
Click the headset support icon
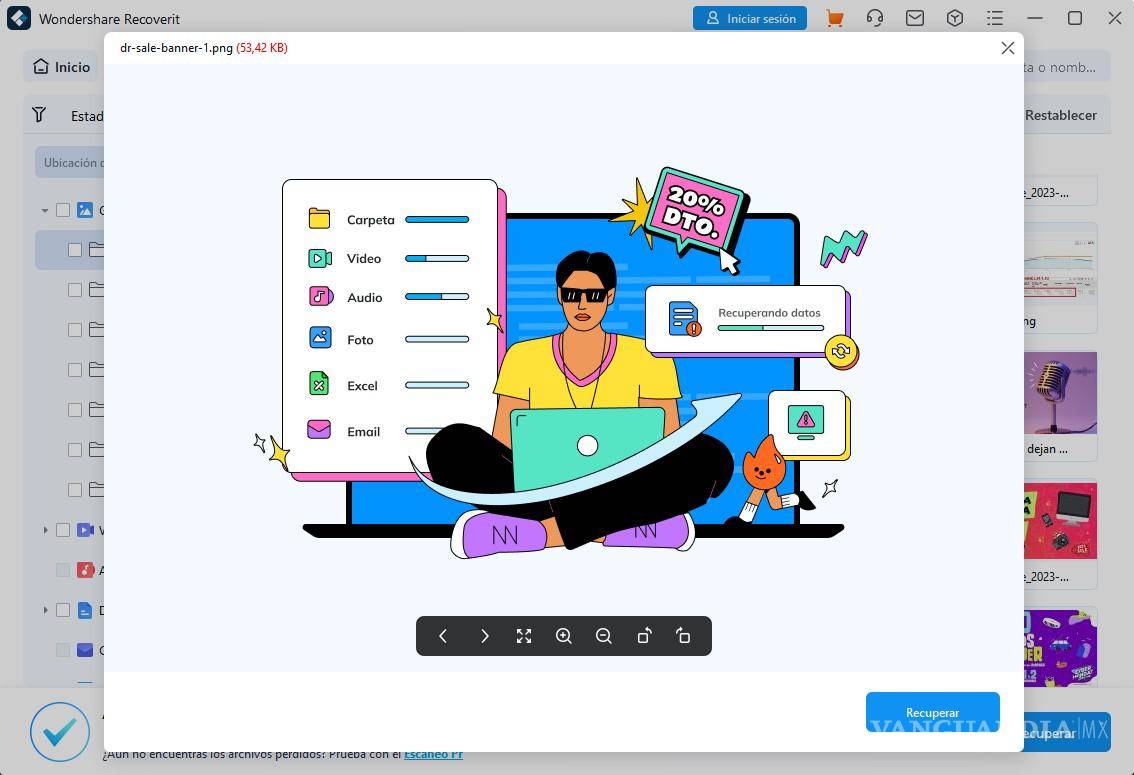tap(874, 18)
